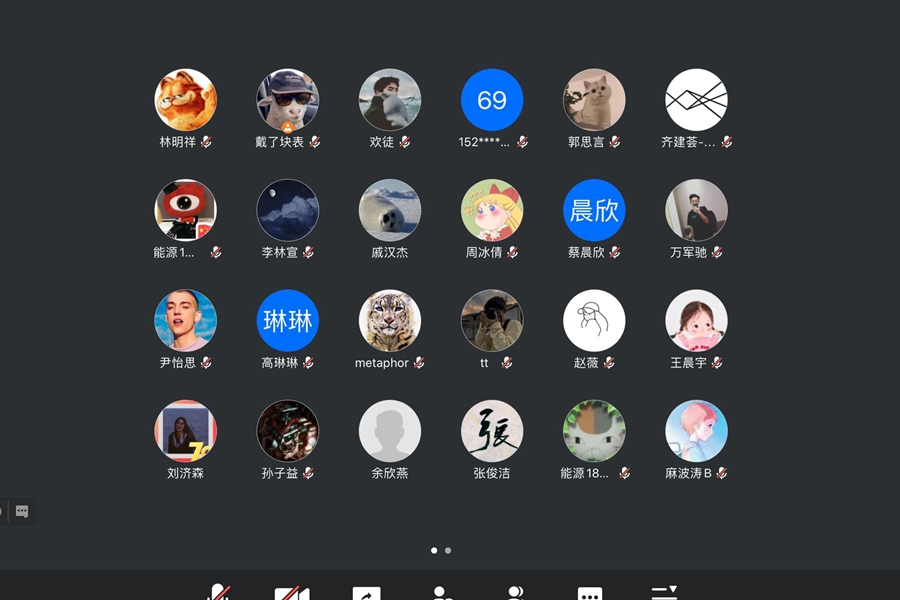This screenshot has height=600, width=900.
Task: Click the small chat icon at the left edge
Action: 22,511
